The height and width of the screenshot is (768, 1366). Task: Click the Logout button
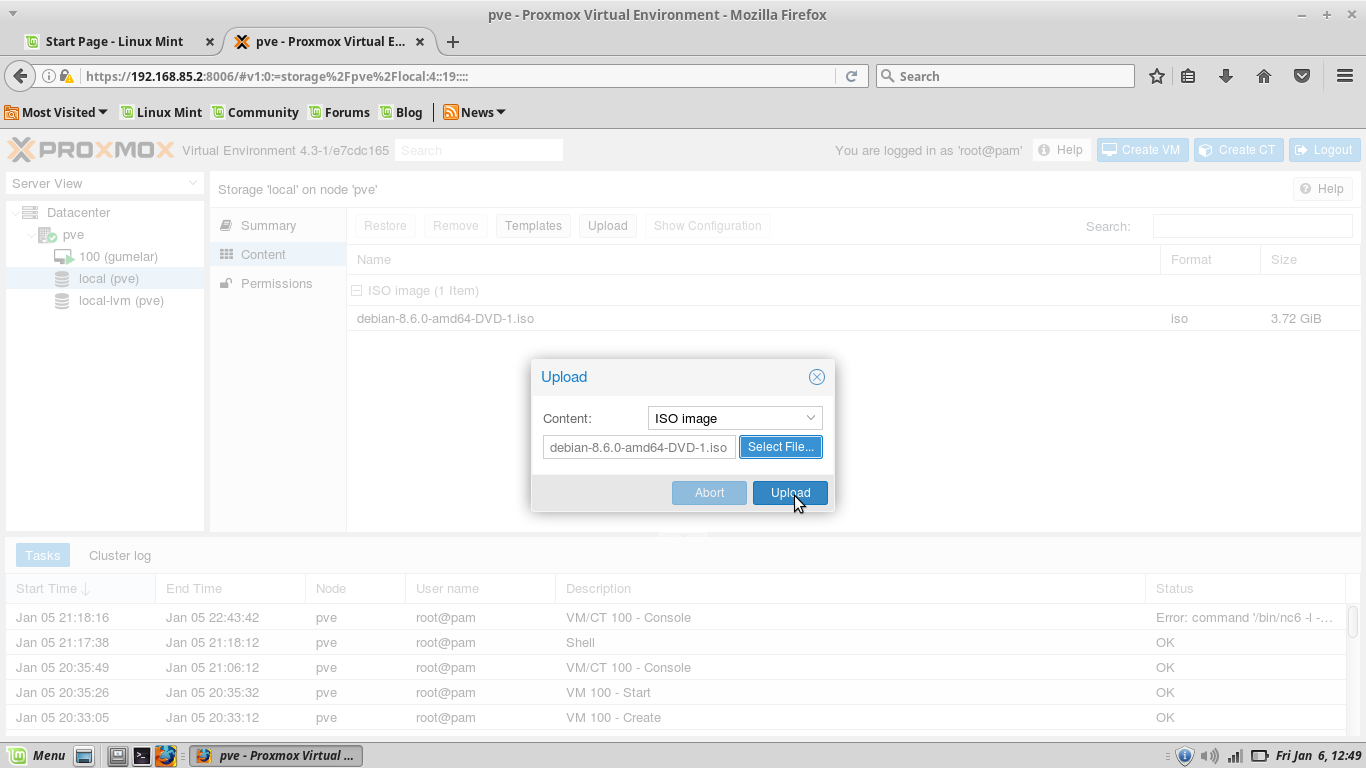coord(1324,150)
